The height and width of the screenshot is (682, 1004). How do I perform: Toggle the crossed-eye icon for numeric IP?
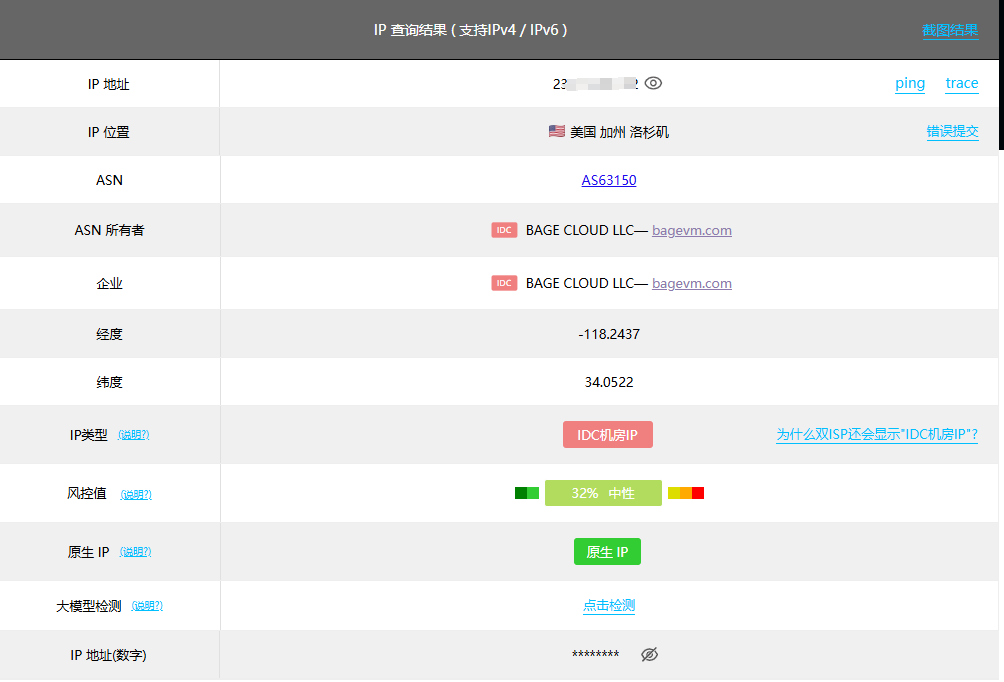pyautogui.click(x=649, y=655)
